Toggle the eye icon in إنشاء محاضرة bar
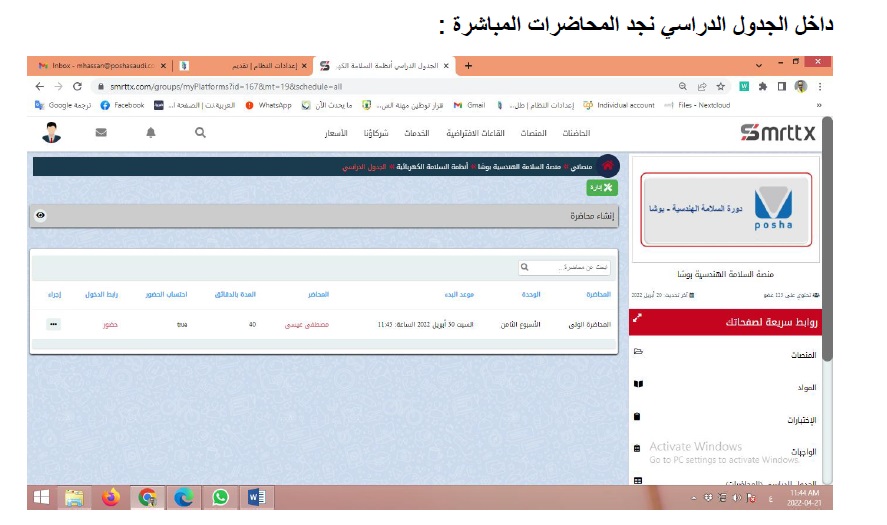Screen dimensions: 887x525 click(40, 215)
